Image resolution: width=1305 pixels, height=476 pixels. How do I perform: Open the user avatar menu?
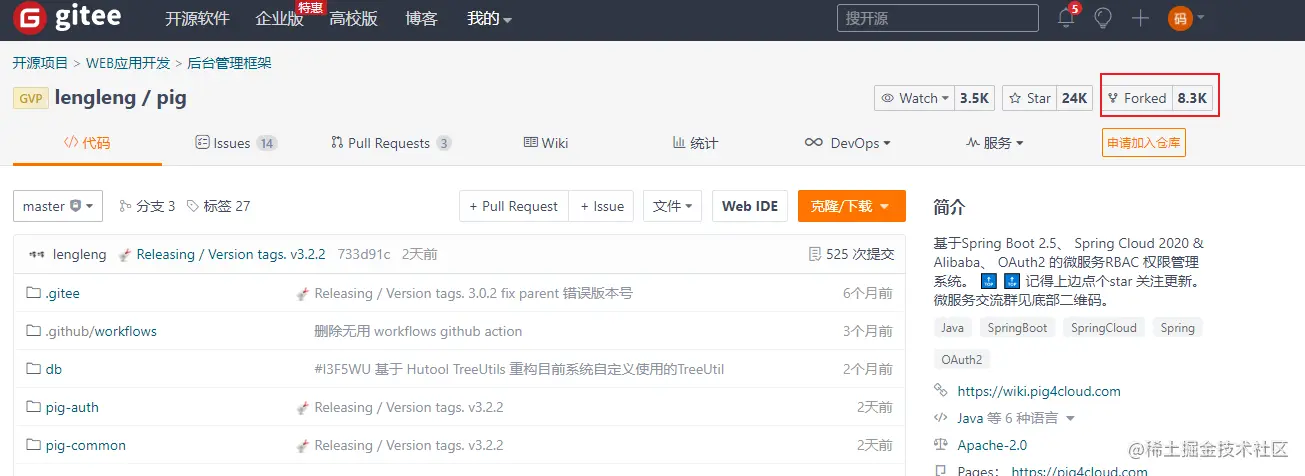(1186, 18)
